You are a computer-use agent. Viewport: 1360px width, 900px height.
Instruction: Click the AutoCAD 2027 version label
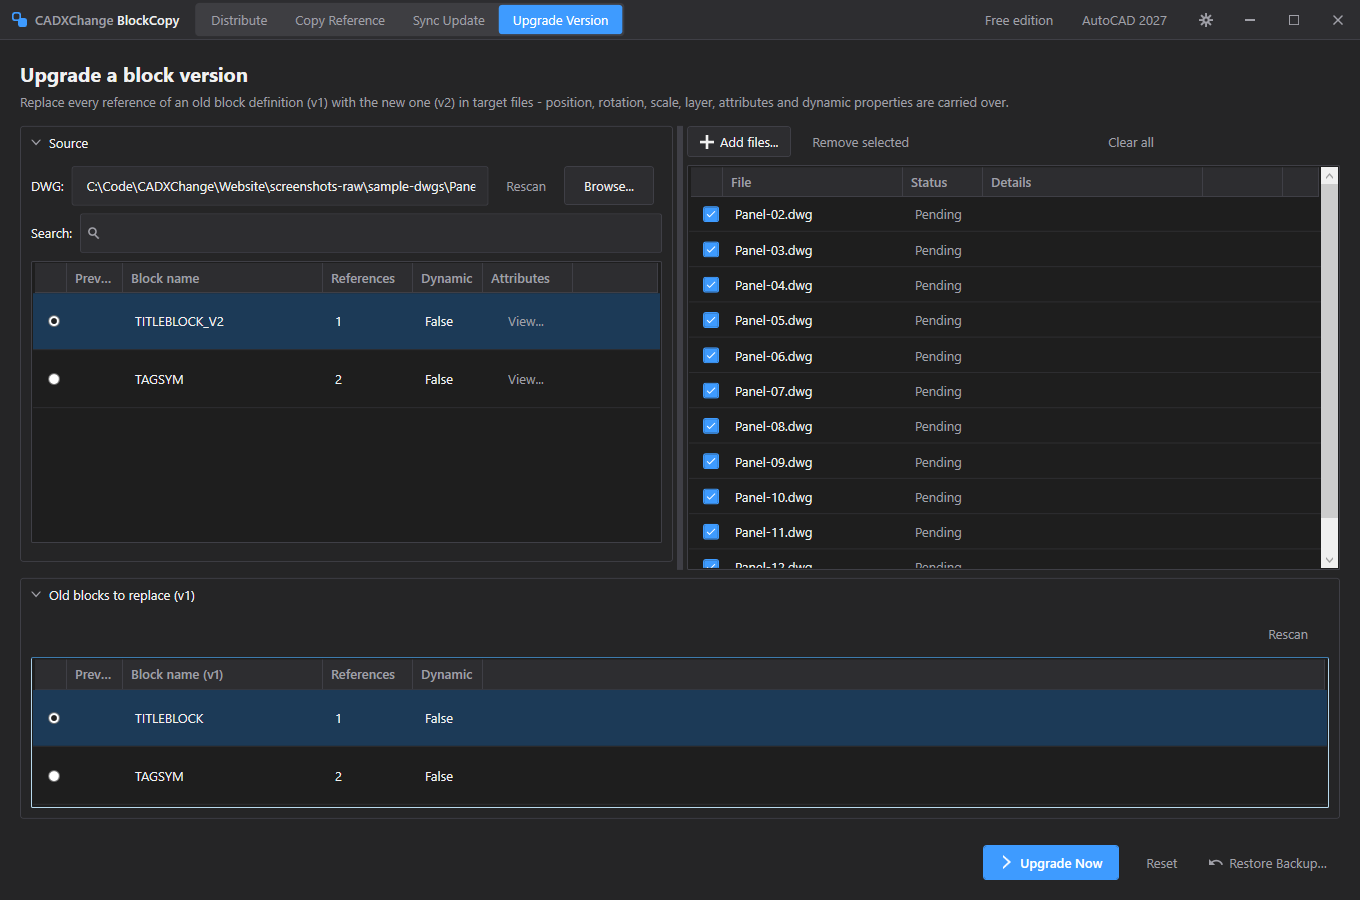pyautogui.click(x=1124, y=20)
